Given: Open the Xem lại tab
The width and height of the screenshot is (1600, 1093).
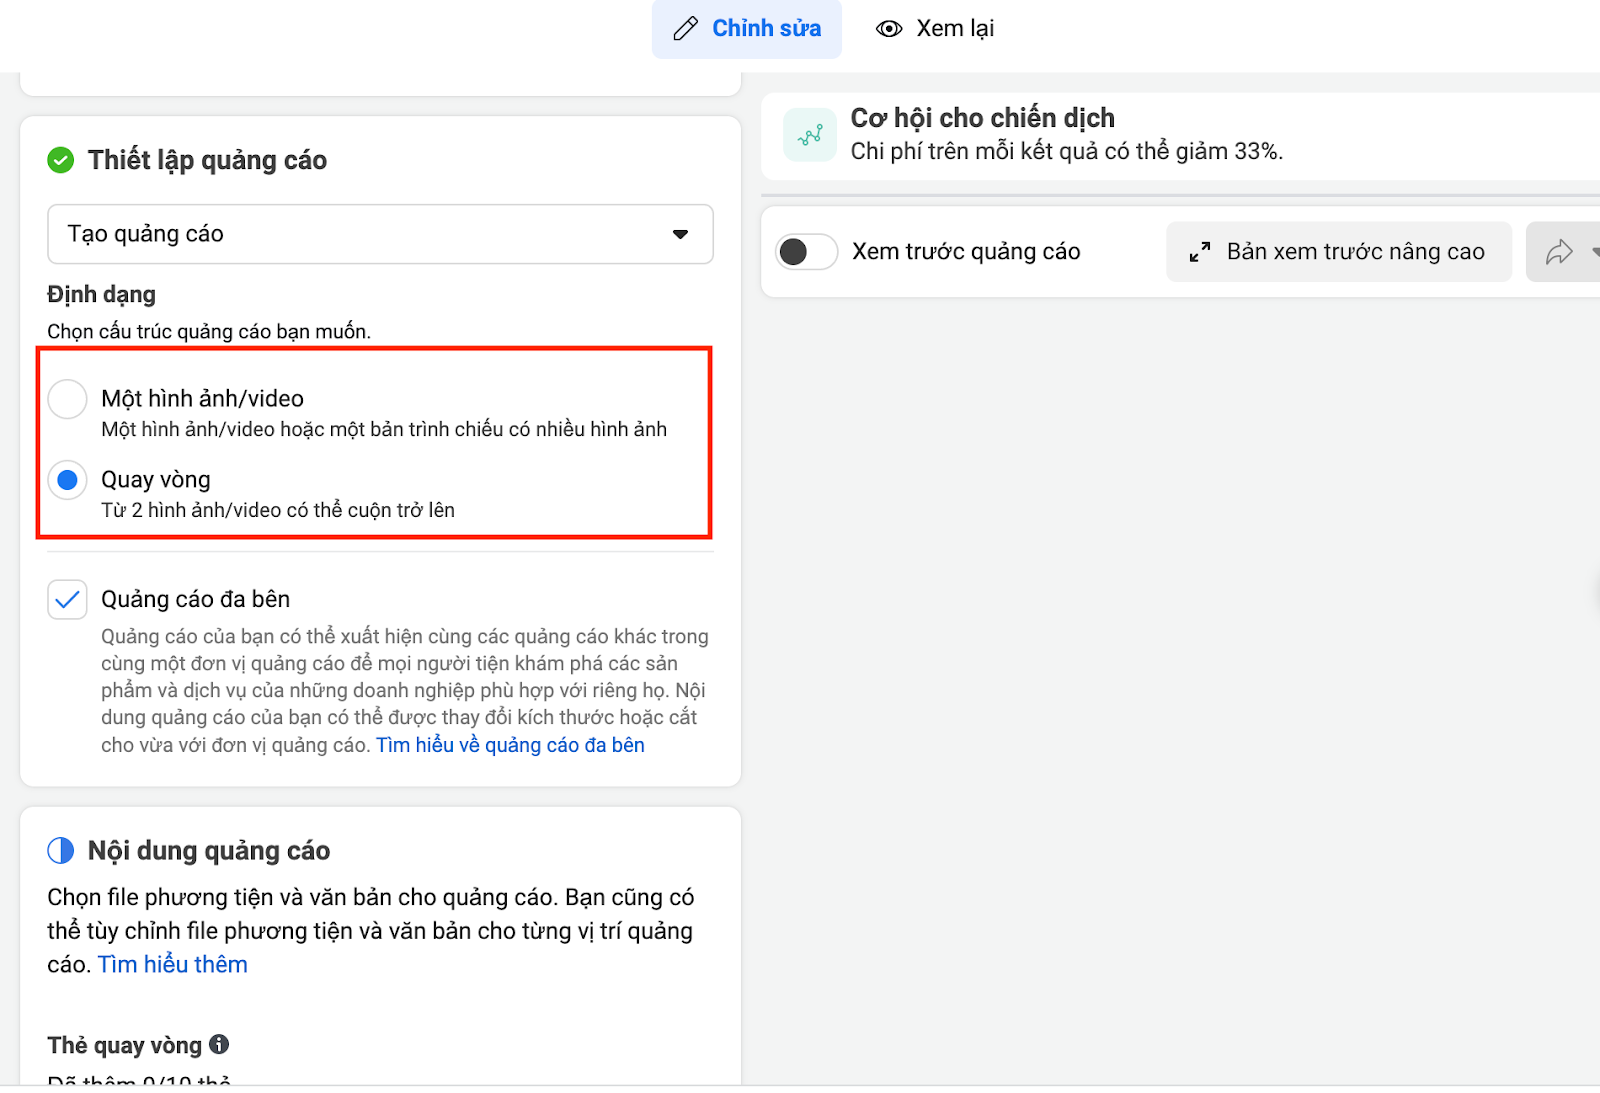Looking at the screenshot, I should point(934,29).
